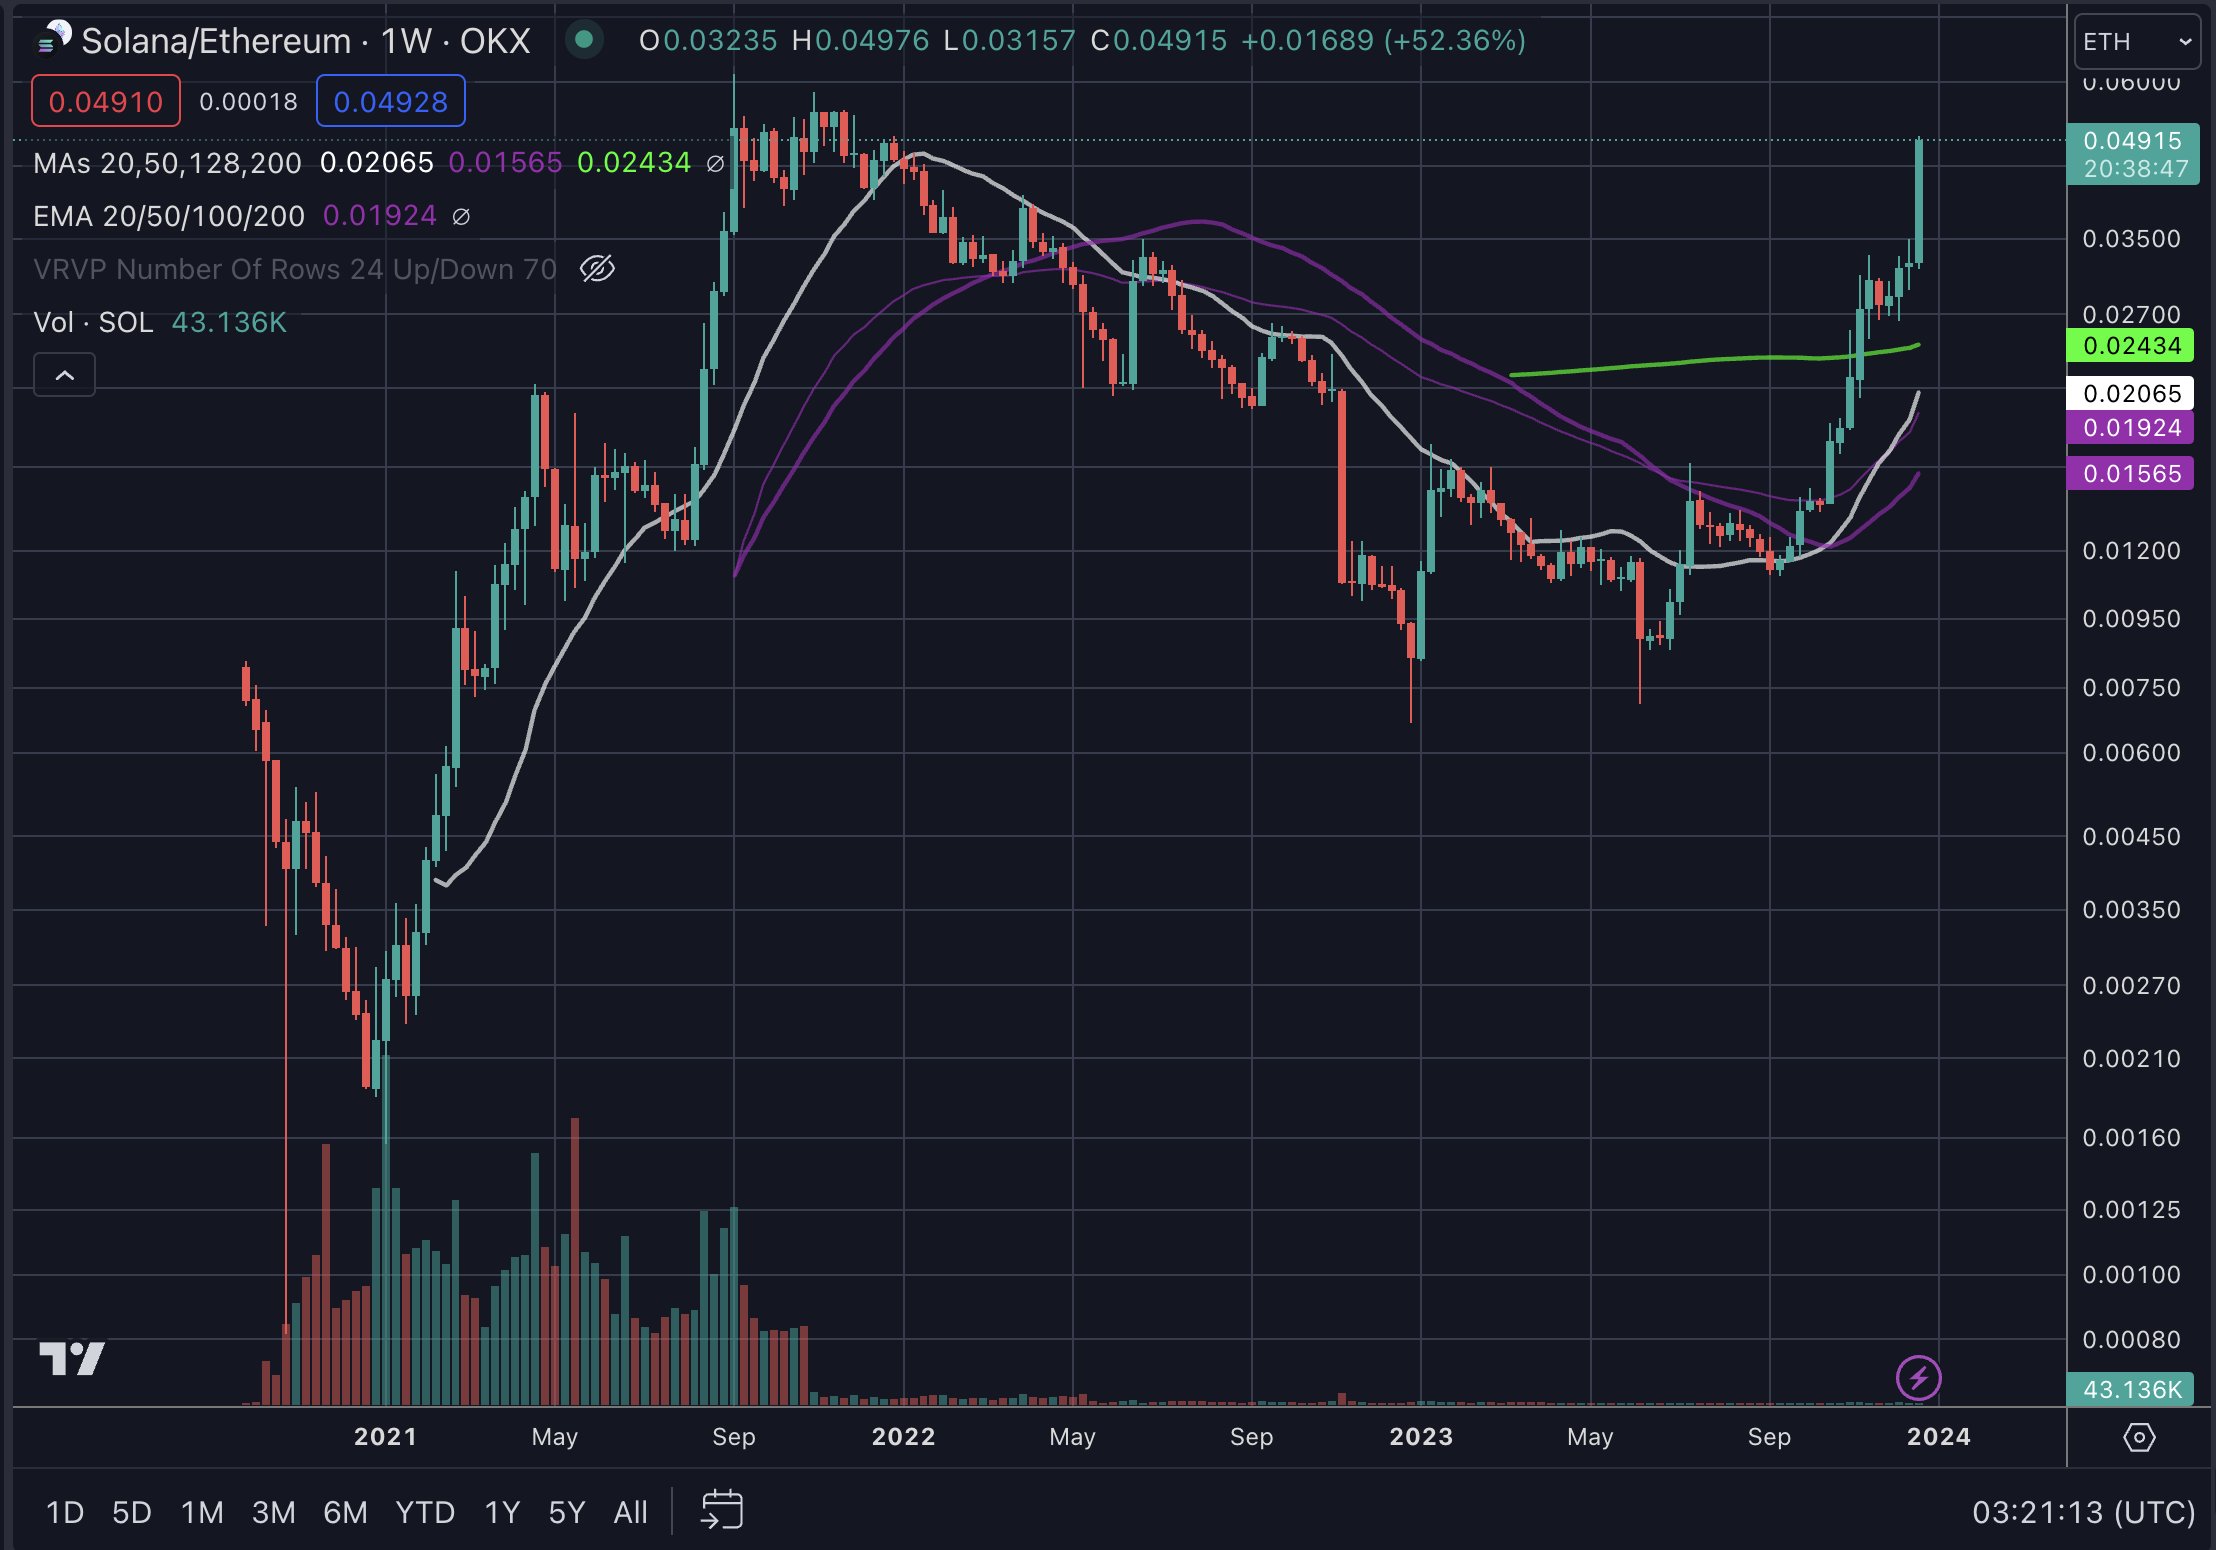Screen dimensions: 2216x1550
Task: Select the MAs 20,50,128,200 indicator legend
Action: (x=167, y=163)
